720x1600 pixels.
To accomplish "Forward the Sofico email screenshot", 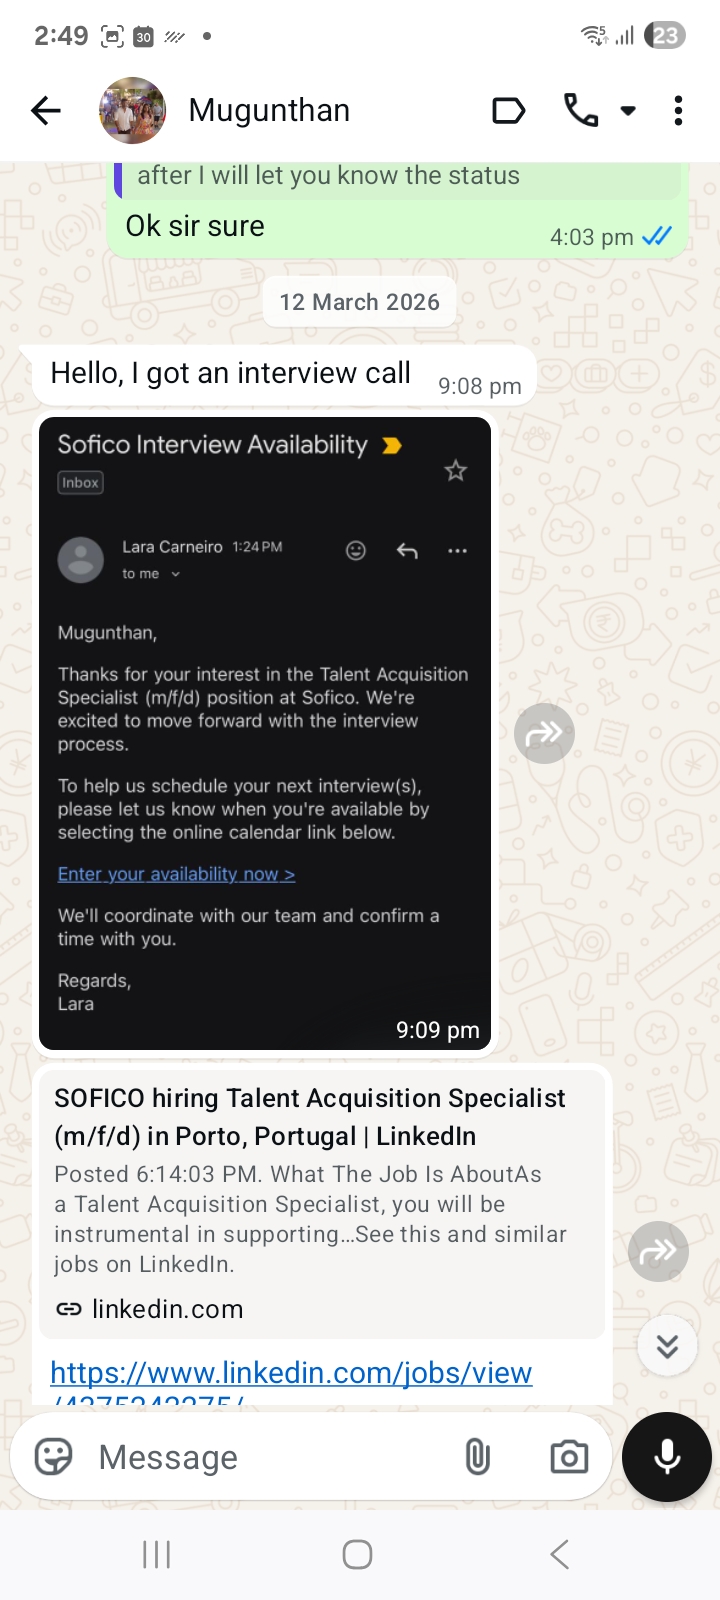I will click(544, 734).
